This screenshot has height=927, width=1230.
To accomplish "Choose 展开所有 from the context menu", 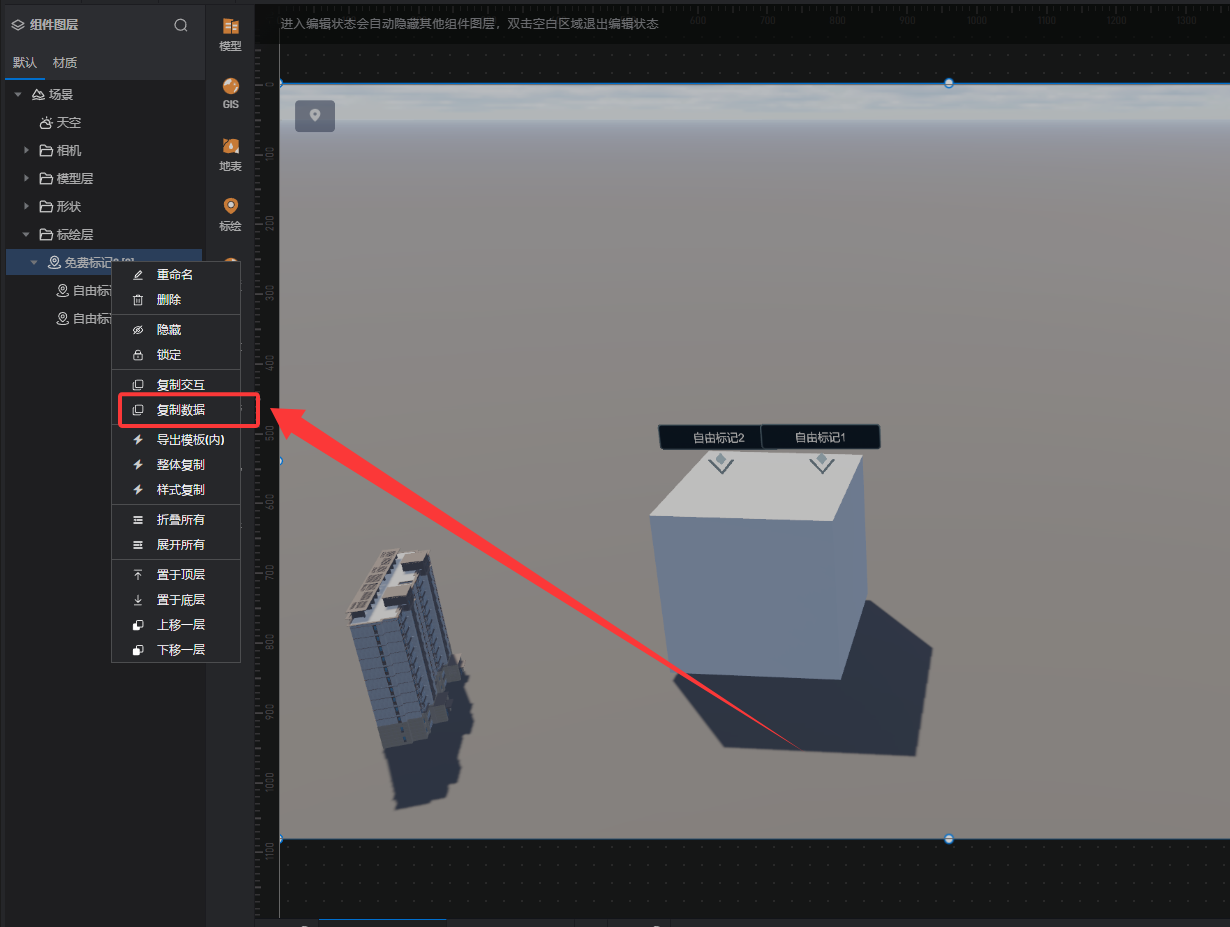I will [x=176, y=544].
